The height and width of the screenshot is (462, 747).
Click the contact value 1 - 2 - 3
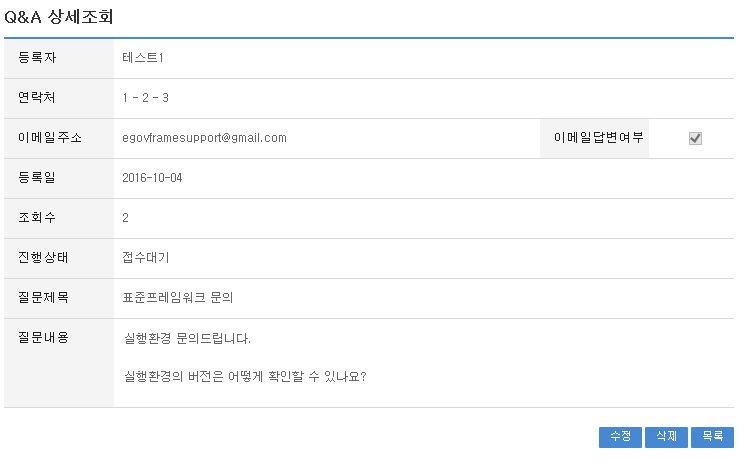146,98
